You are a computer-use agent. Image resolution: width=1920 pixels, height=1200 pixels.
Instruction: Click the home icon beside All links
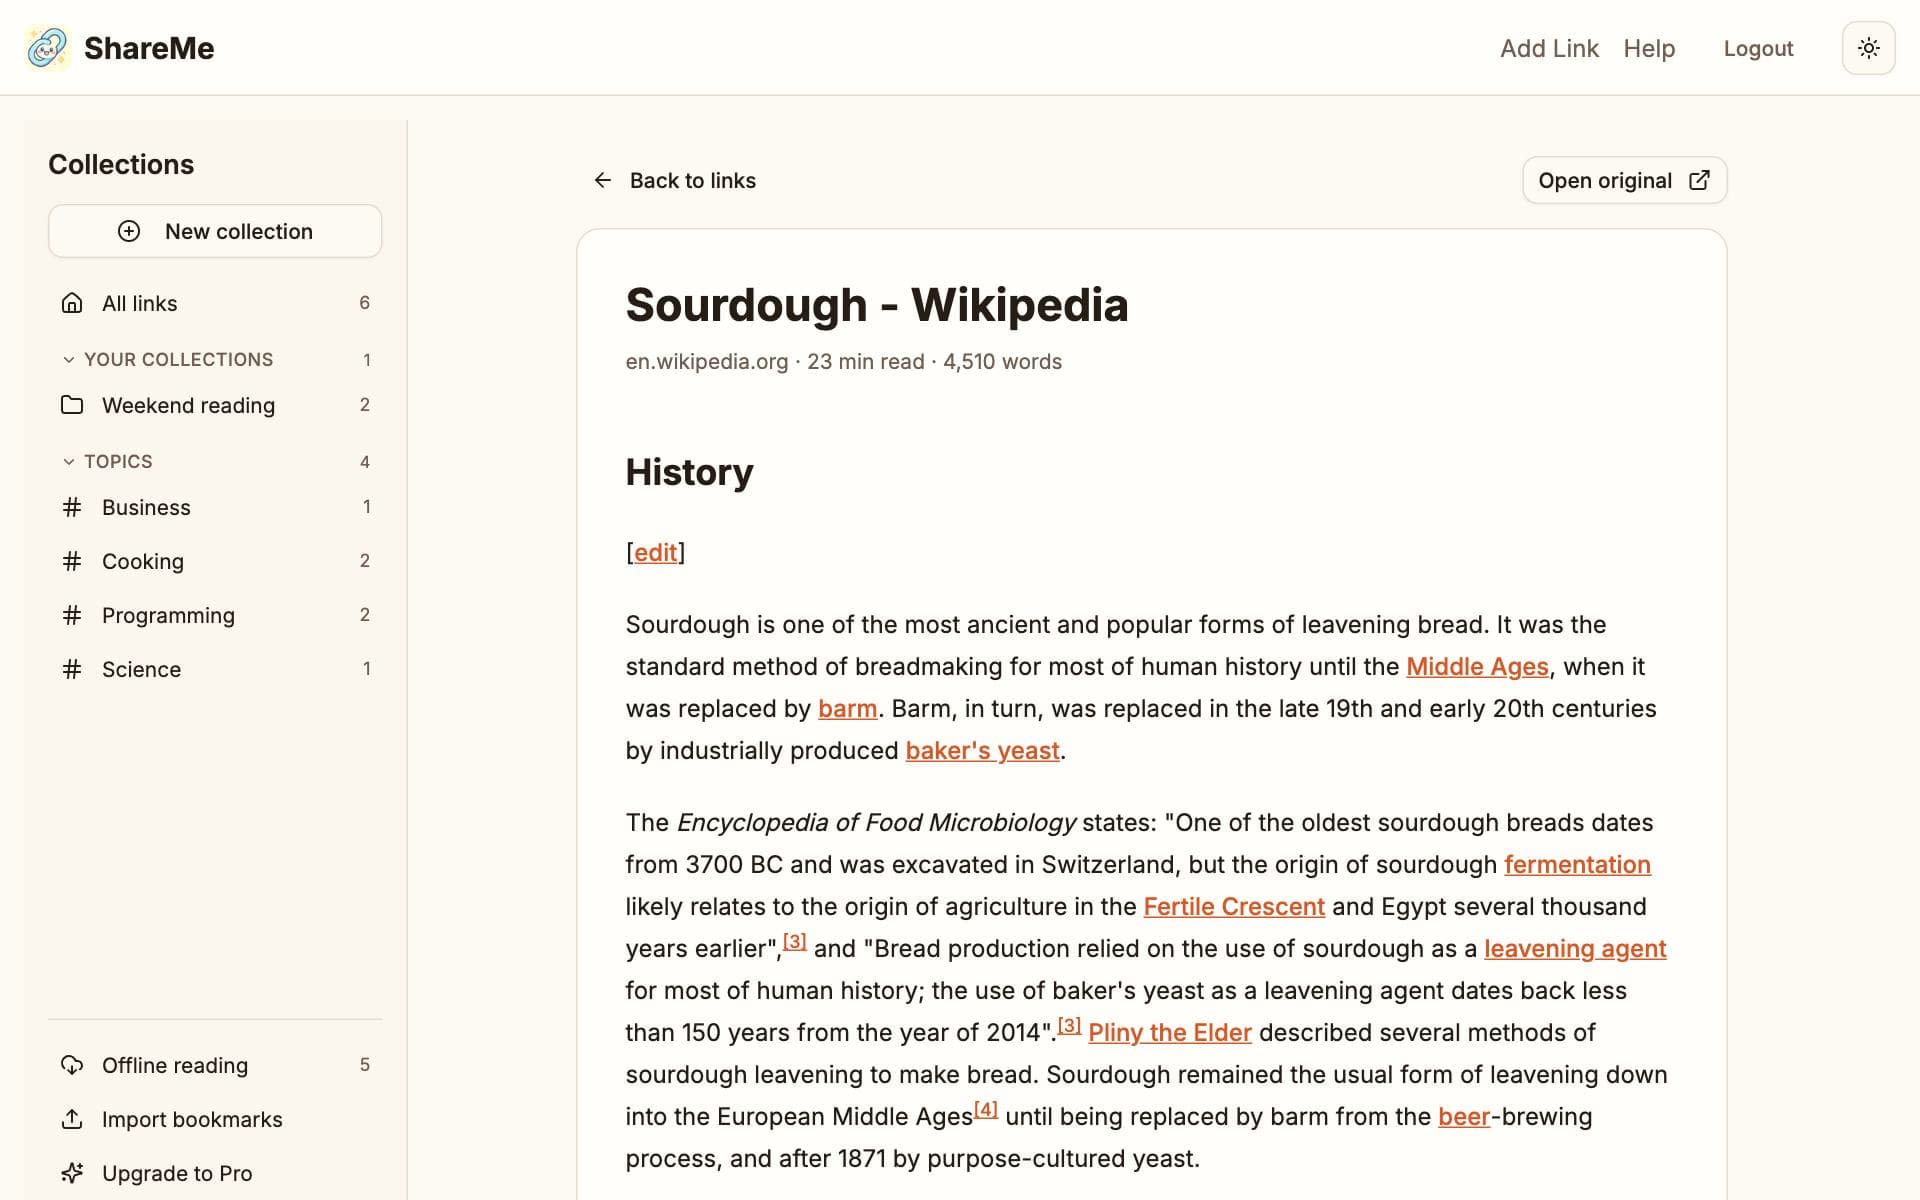click(72, 303)
